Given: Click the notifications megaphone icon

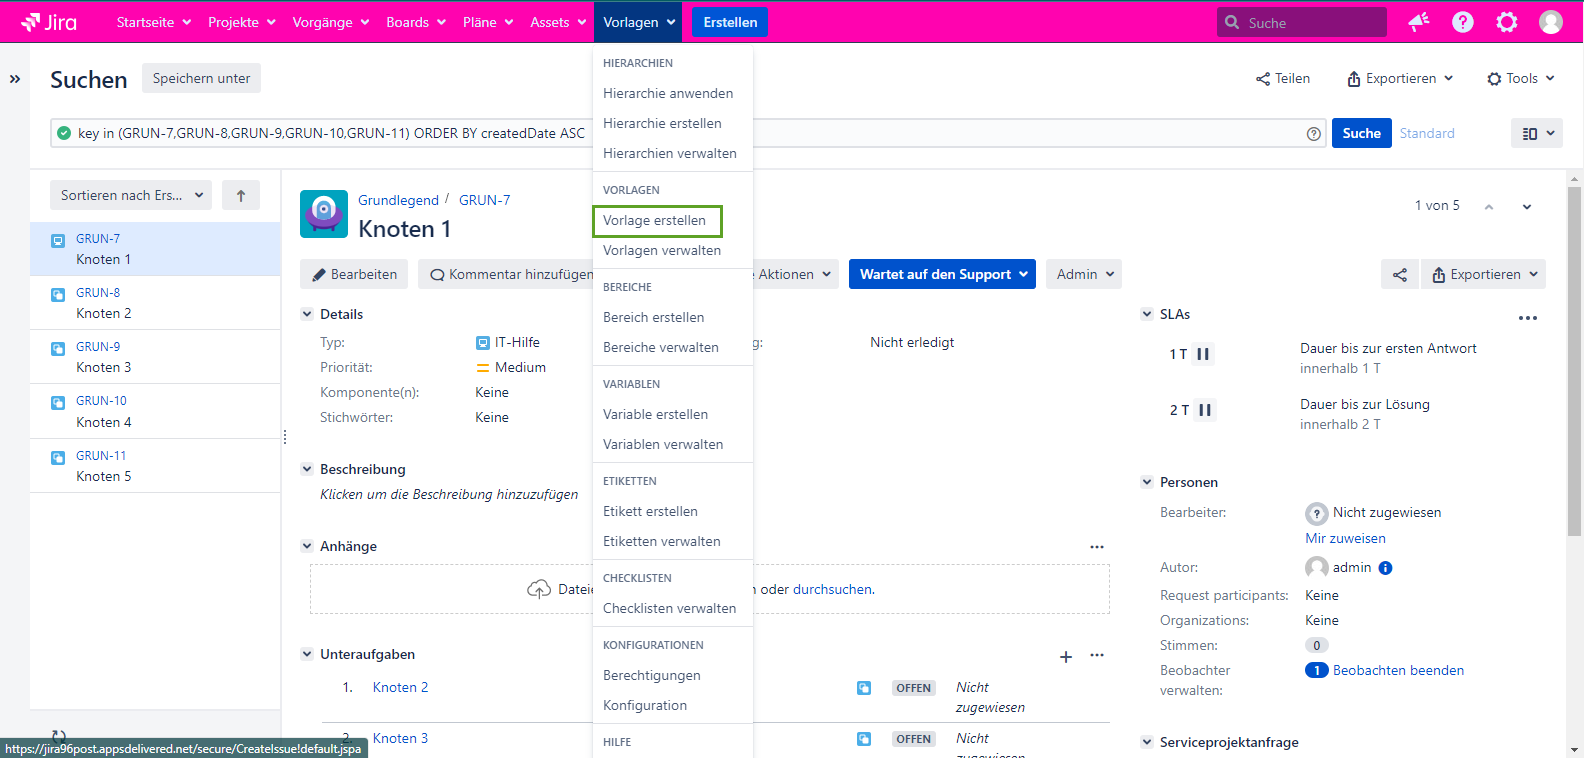Looking at the screenshot, I should [1418, 22].
